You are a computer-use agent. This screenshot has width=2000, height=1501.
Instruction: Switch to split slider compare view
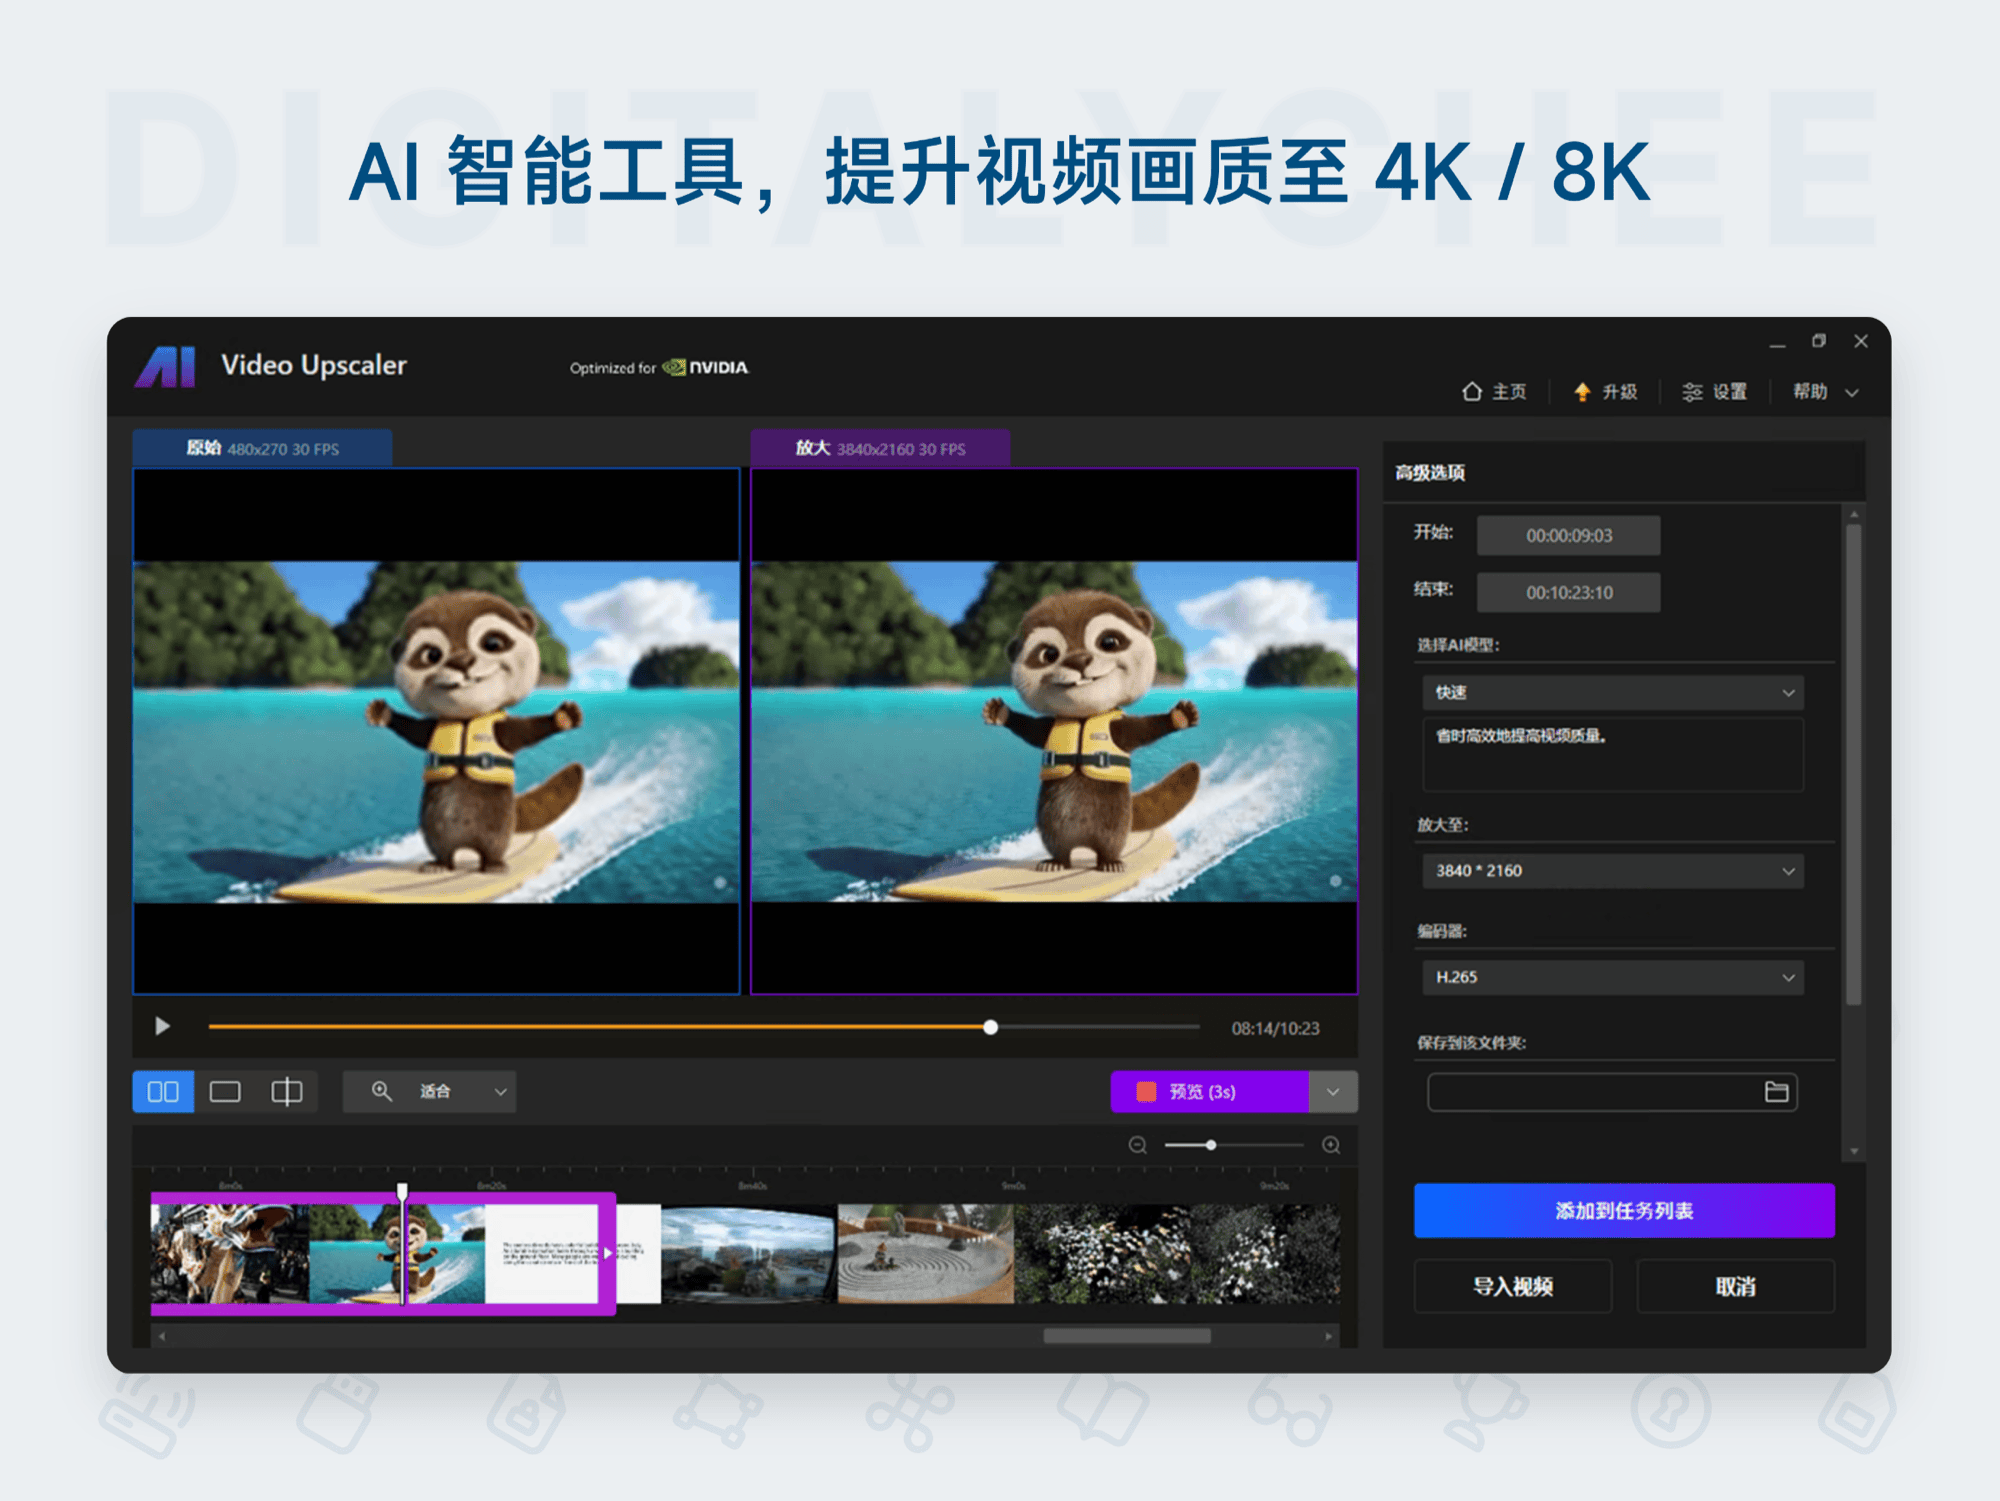[287, 1091]
